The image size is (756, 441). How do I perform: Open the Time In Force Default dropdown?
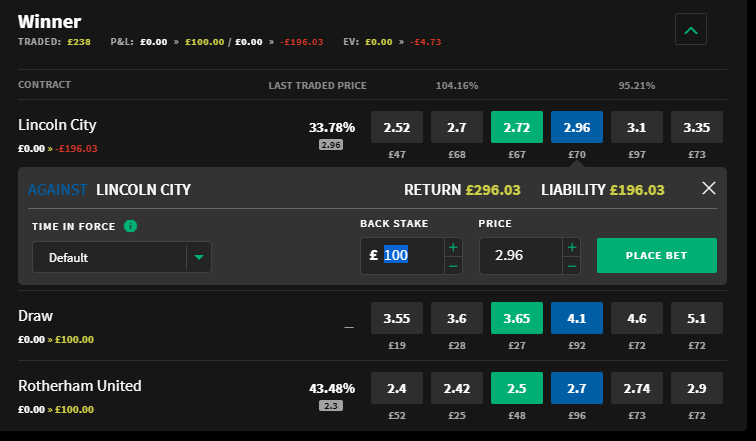[x=122, y=257]
